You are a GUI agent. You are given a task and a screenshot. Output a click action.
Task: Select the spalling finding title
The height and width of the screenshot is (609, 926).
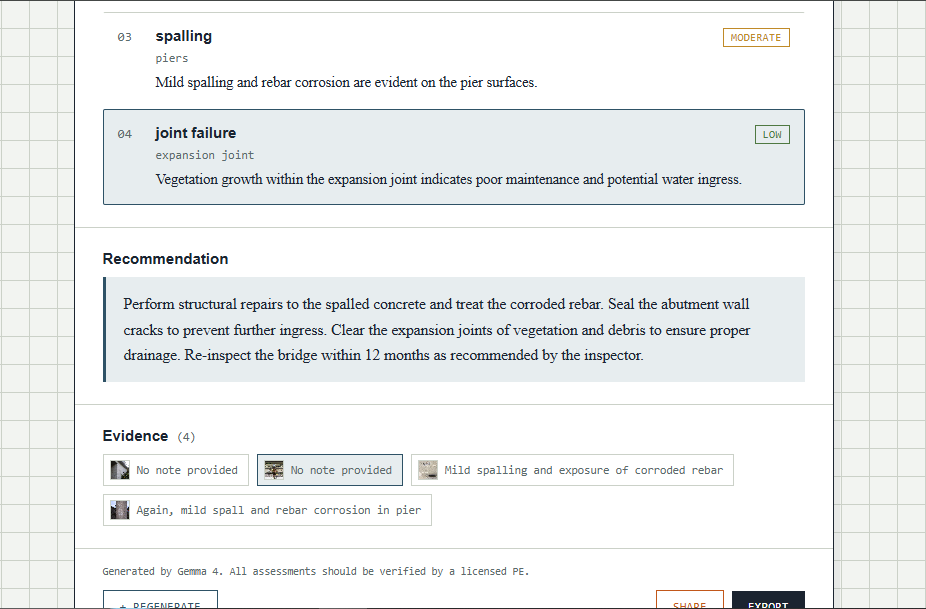click(184, 36)
